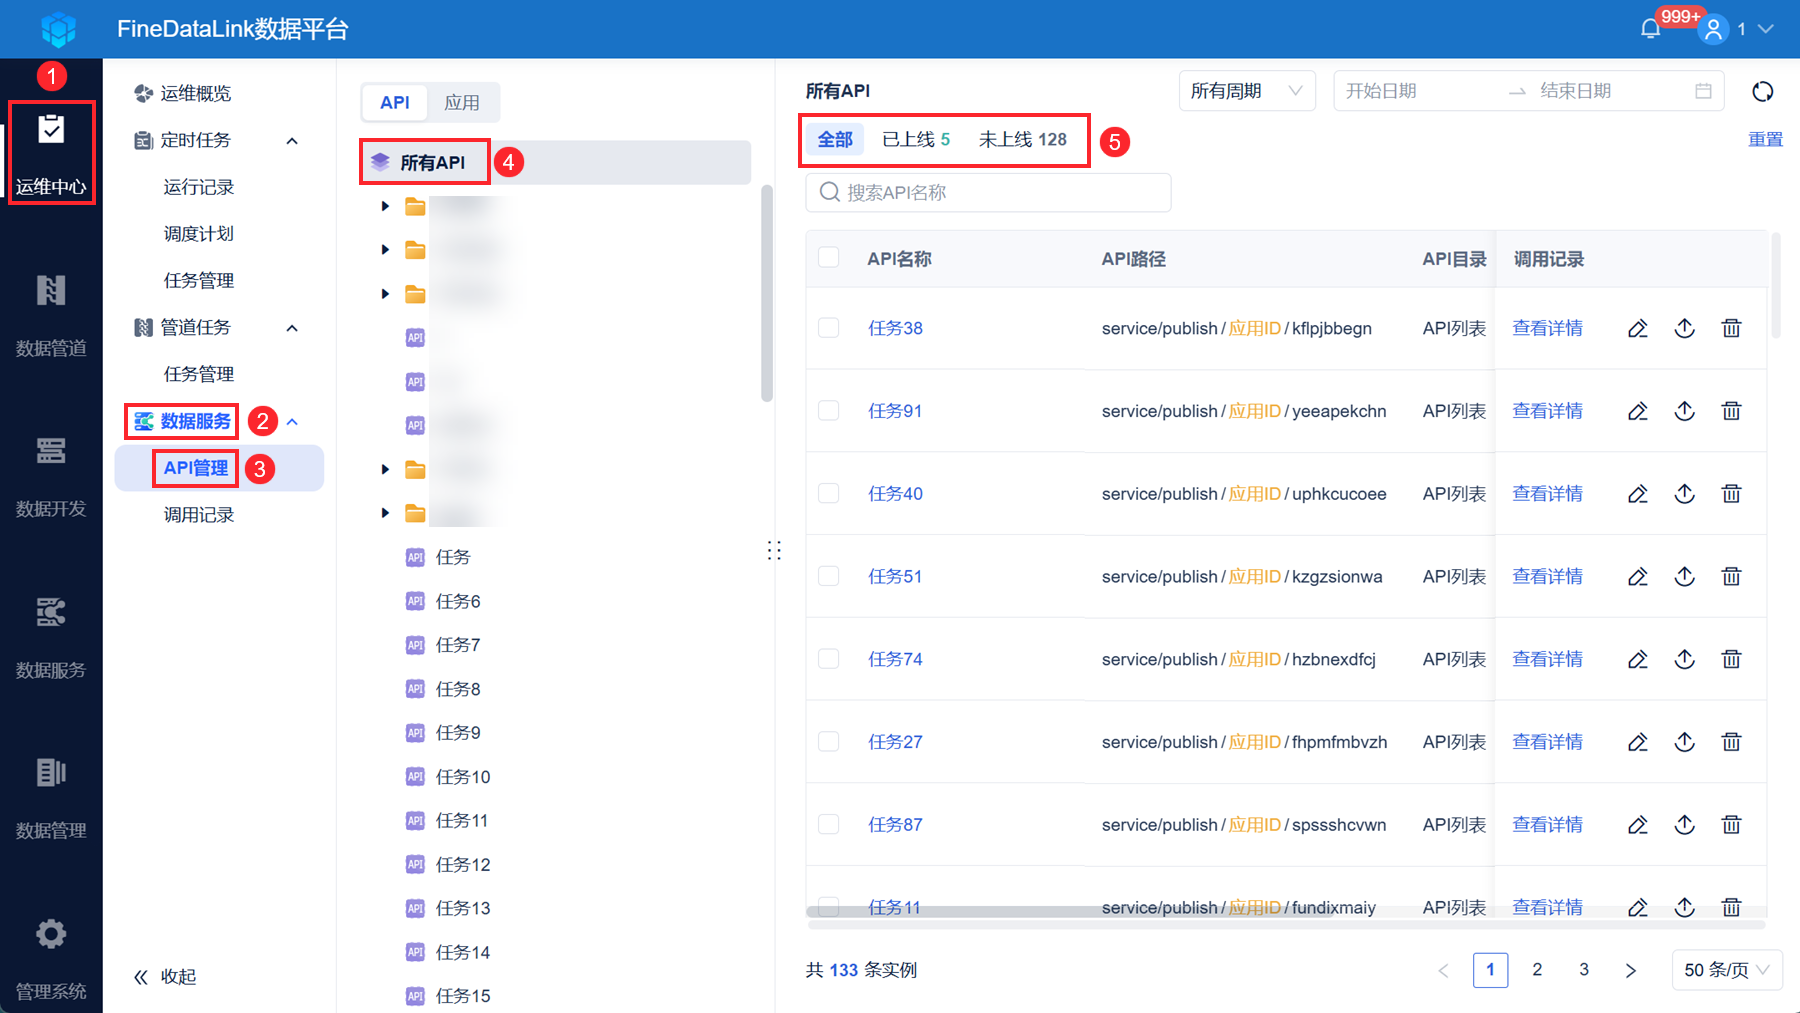Edit 任务91 with the pencil icon
The width and height of the screenshot is (1800, 1013).
1638,411
